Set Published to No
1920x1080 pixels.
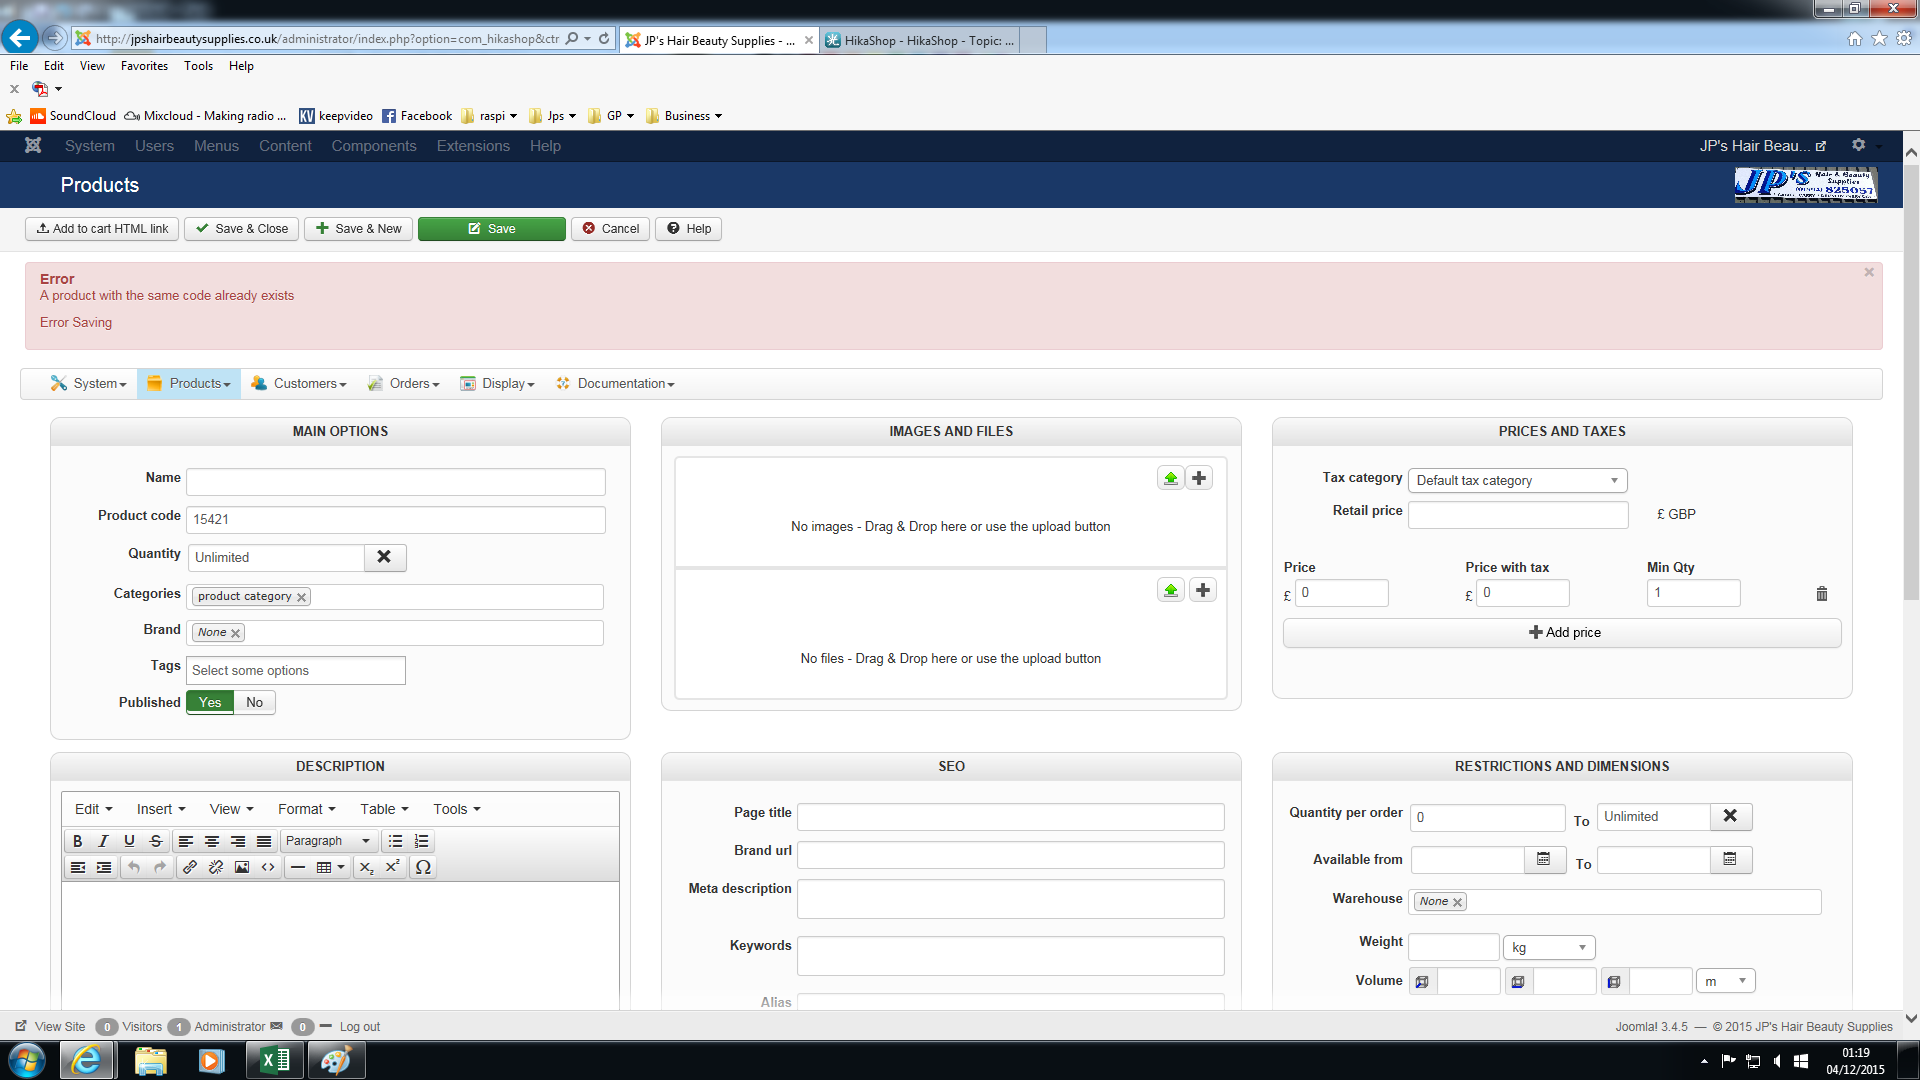pyautogui.click(x=254, y=702)
